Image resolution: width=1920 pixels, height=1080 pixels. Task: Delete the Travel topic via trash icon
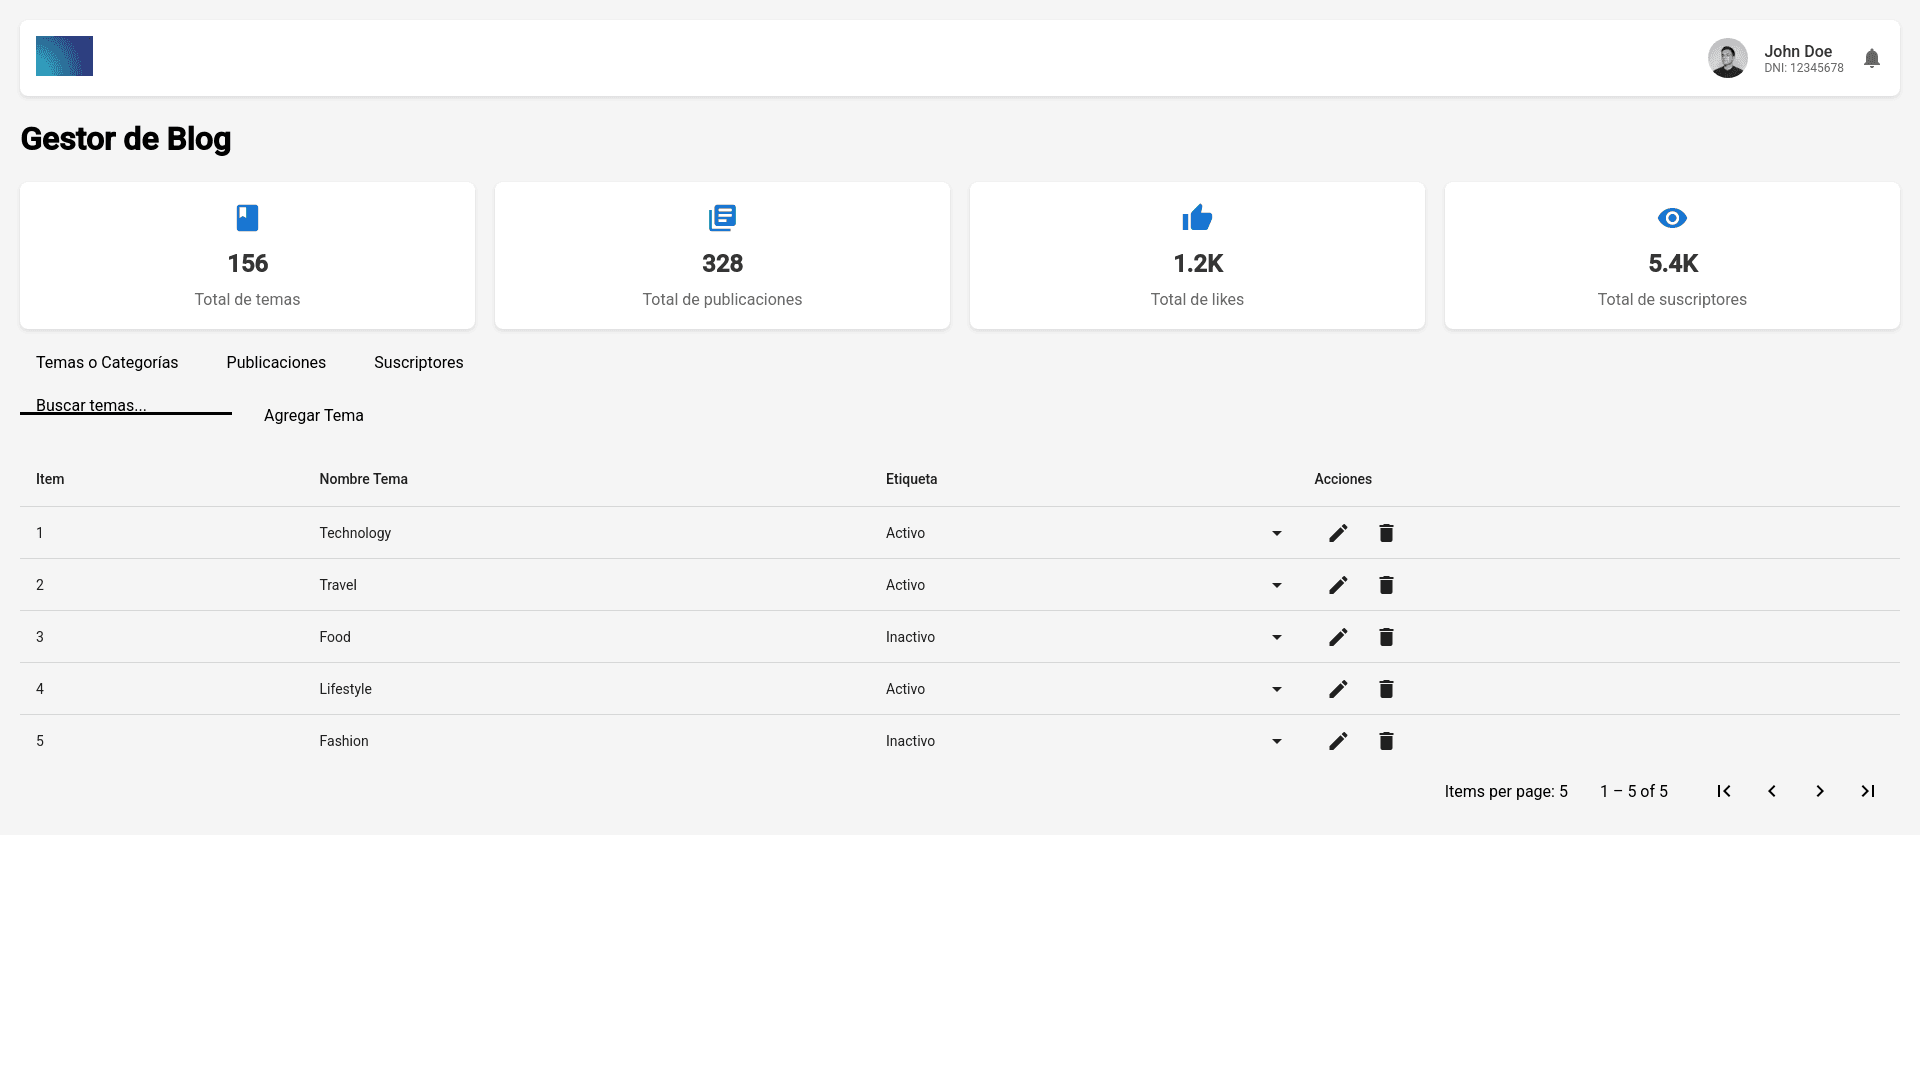pyautogui.click(x=1386, y=585)
